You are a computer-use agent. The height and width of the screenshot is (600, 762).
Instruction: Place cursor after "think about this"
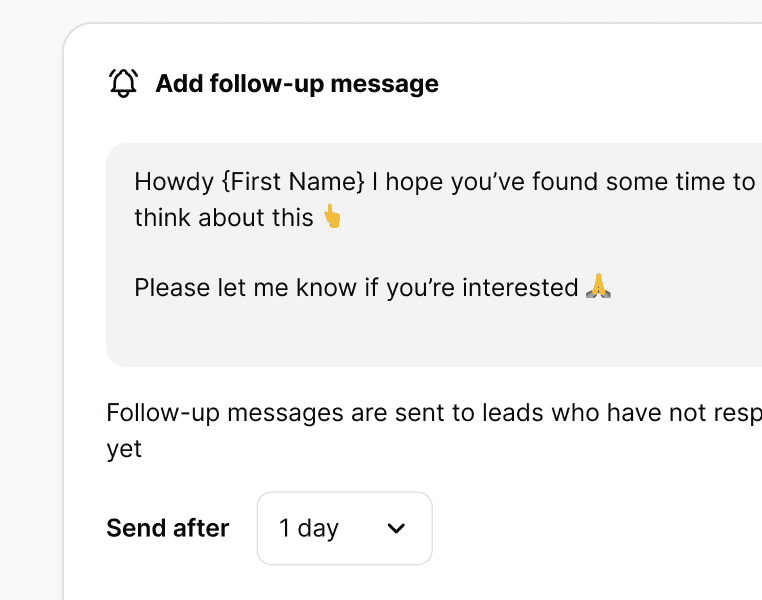(316, 216)
